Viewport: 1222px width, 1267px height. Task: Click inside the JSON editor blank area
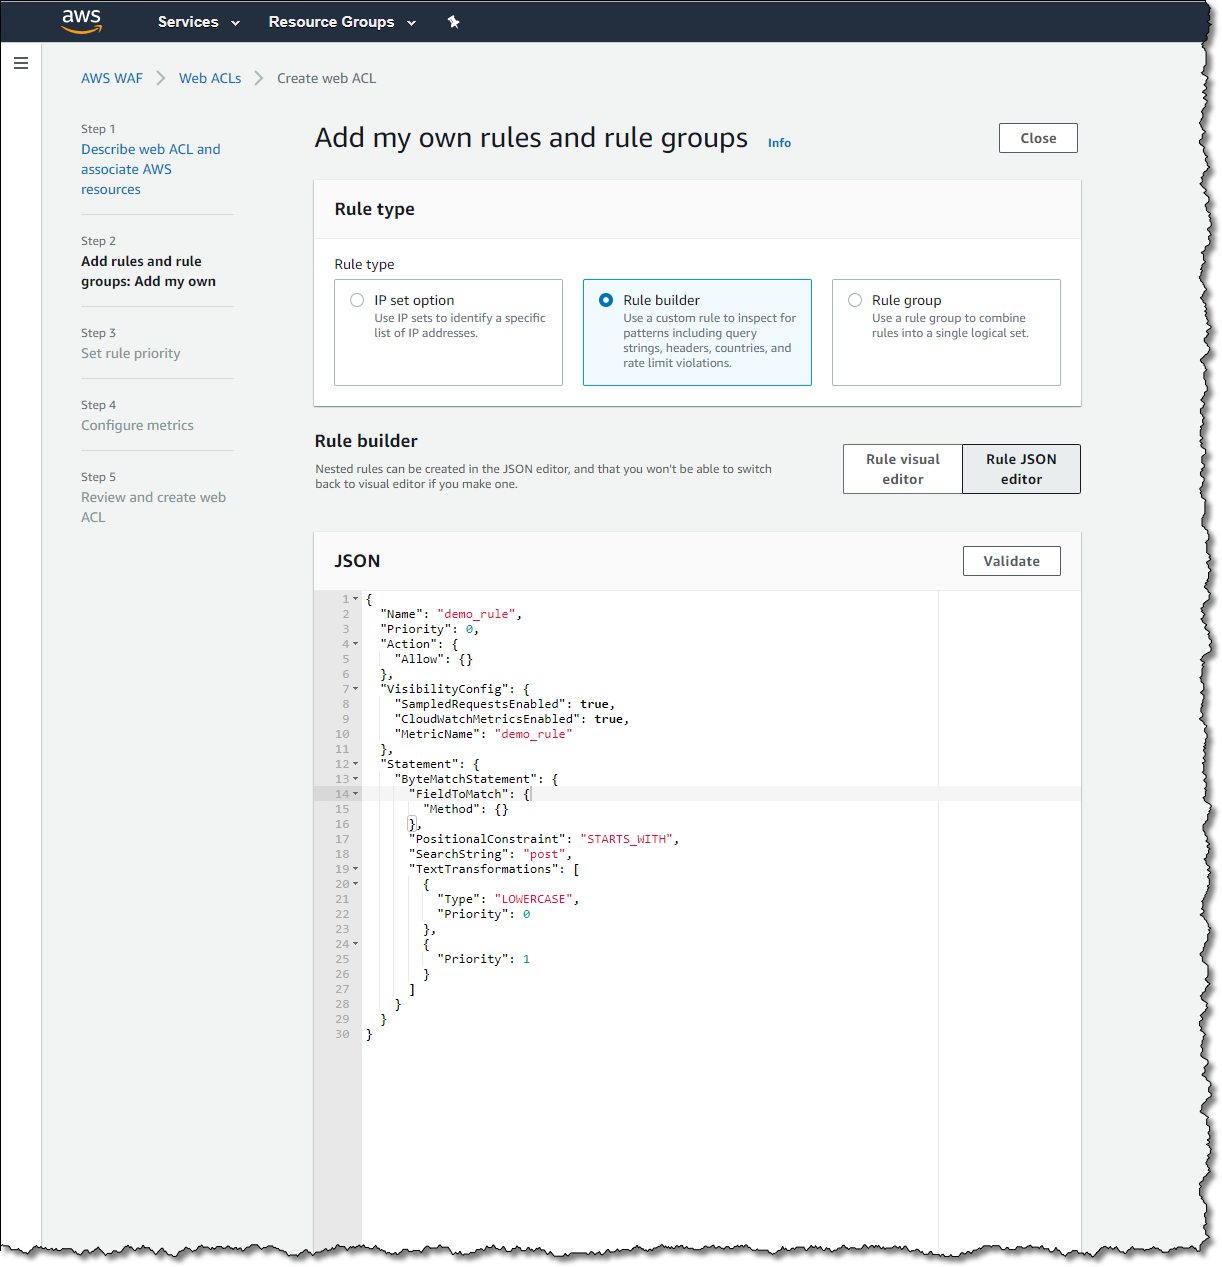pos(650,1140)
